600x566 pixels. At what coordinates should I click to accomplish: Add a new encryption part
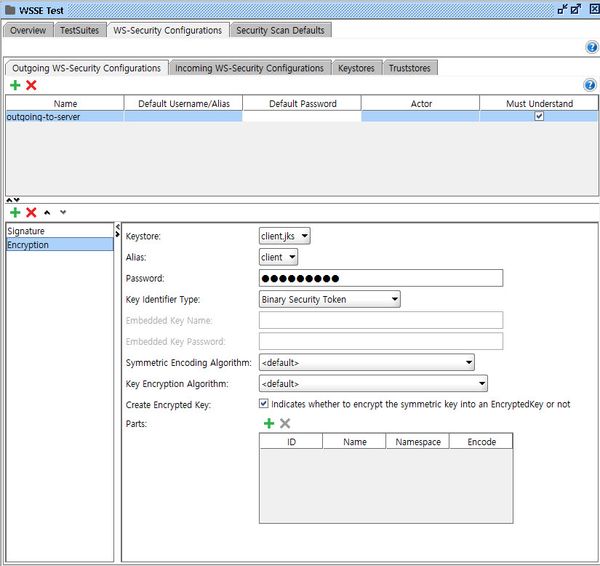click(x=268, y=424)
